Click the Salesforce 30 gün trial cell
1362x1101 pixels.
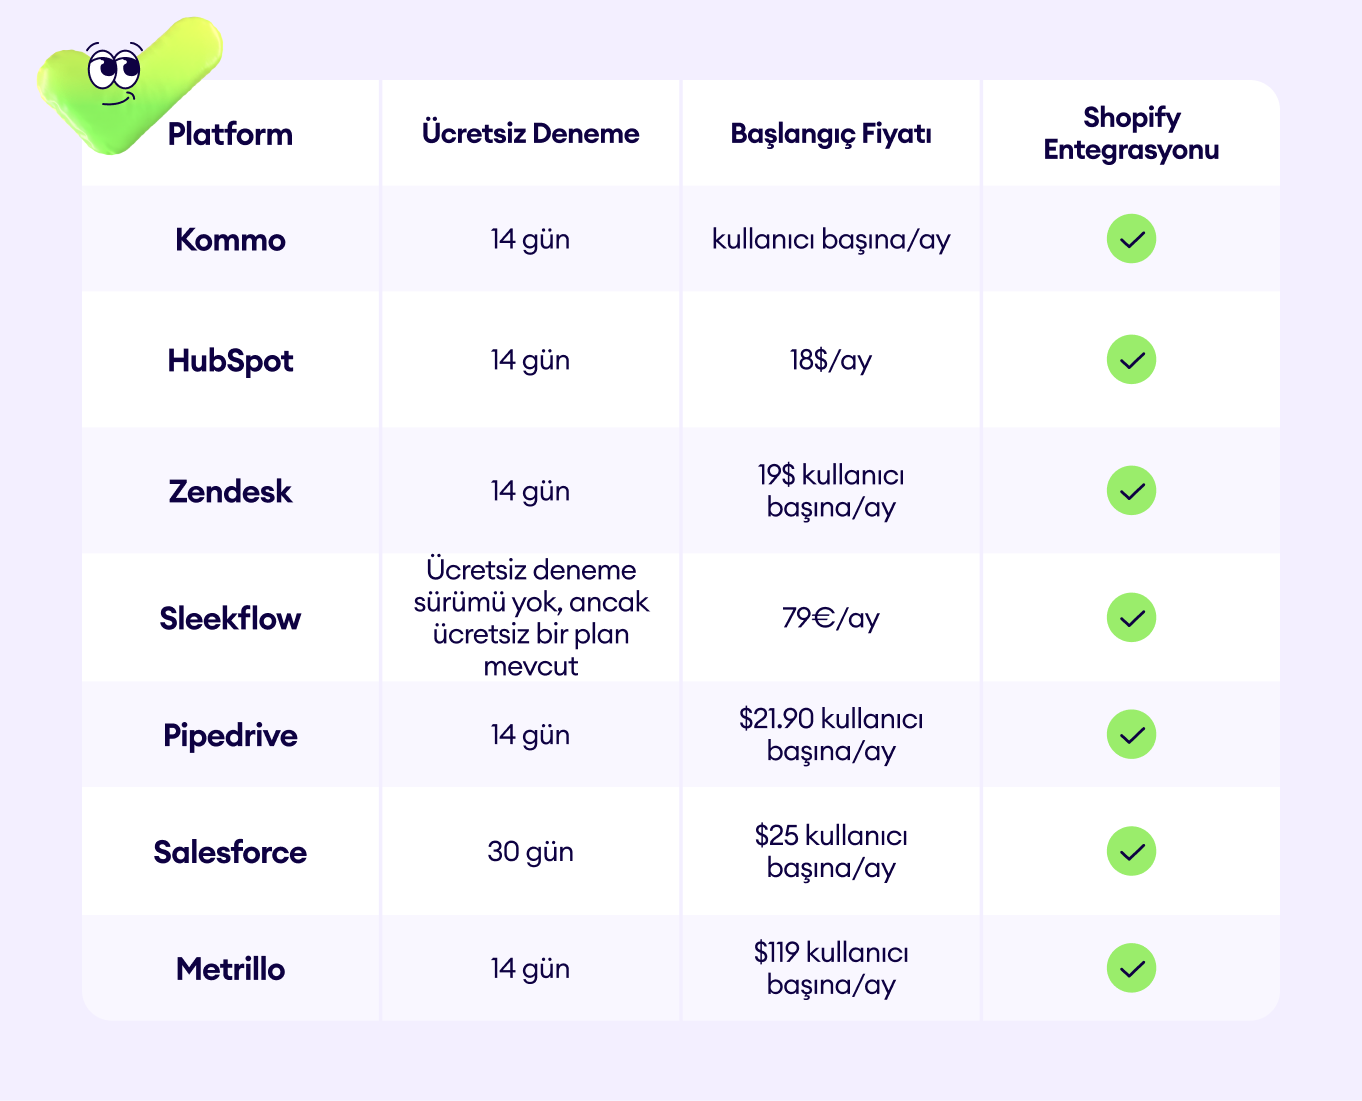(531, 852)
